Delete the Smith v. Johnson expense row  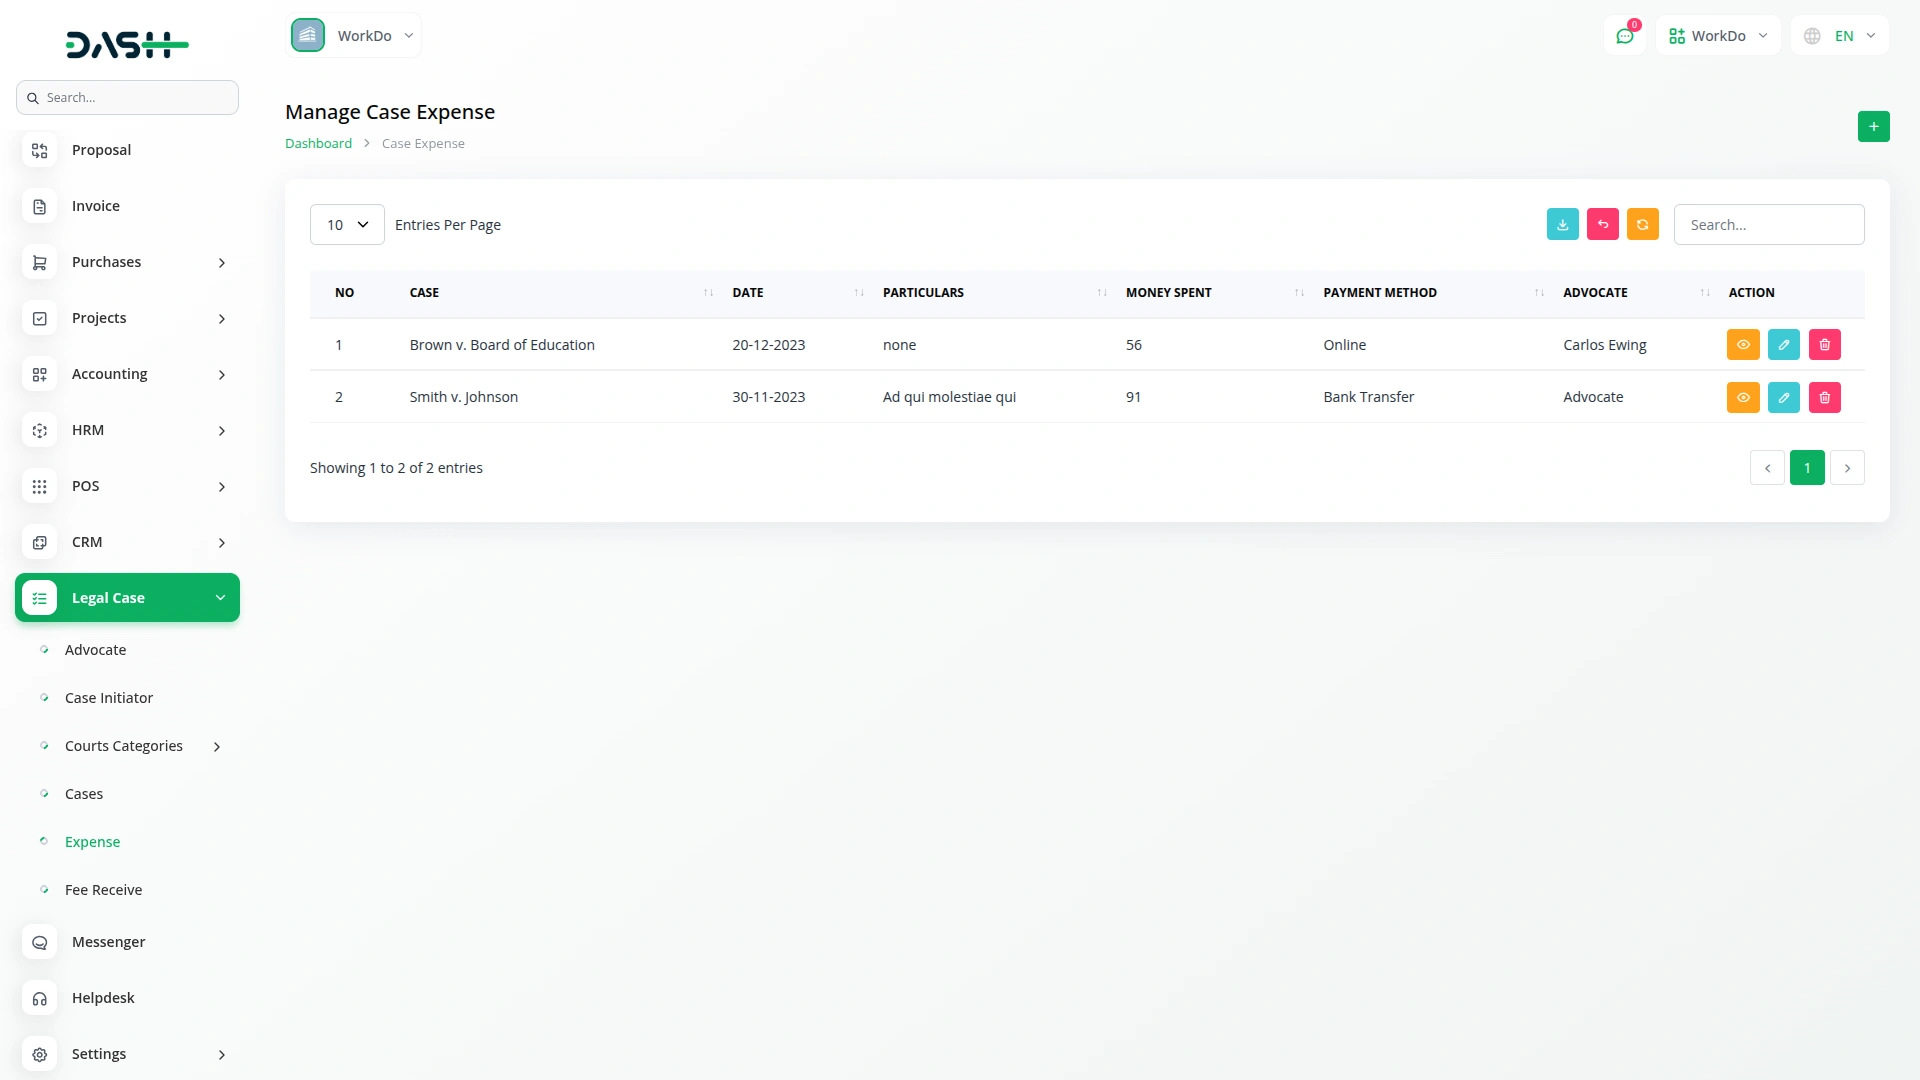(x=1824, y=397)
